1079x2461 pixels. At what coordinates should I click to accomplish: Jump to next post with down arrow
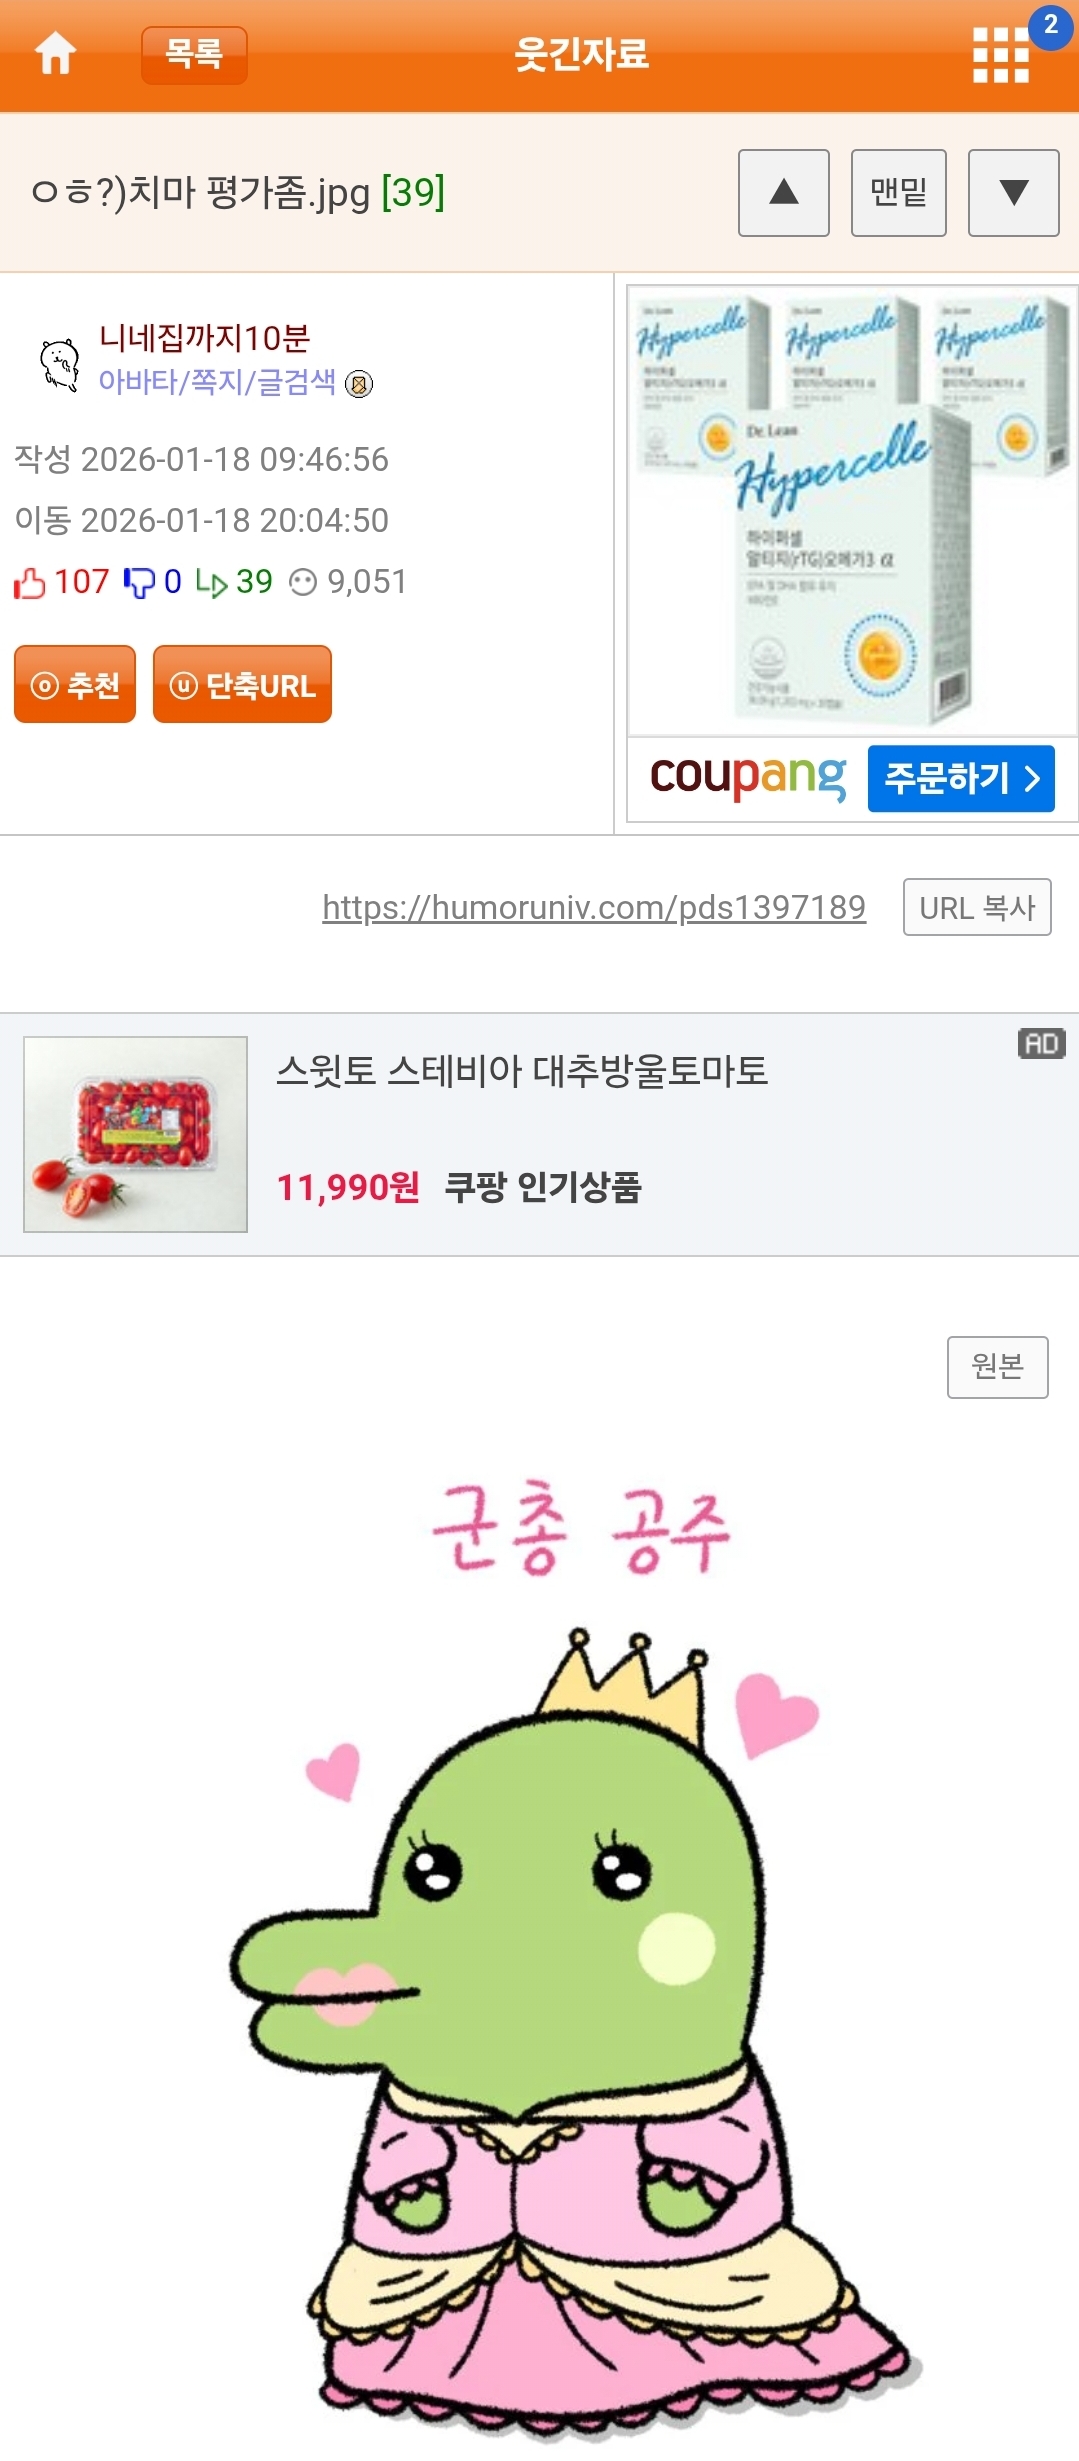click(1014, 193)
